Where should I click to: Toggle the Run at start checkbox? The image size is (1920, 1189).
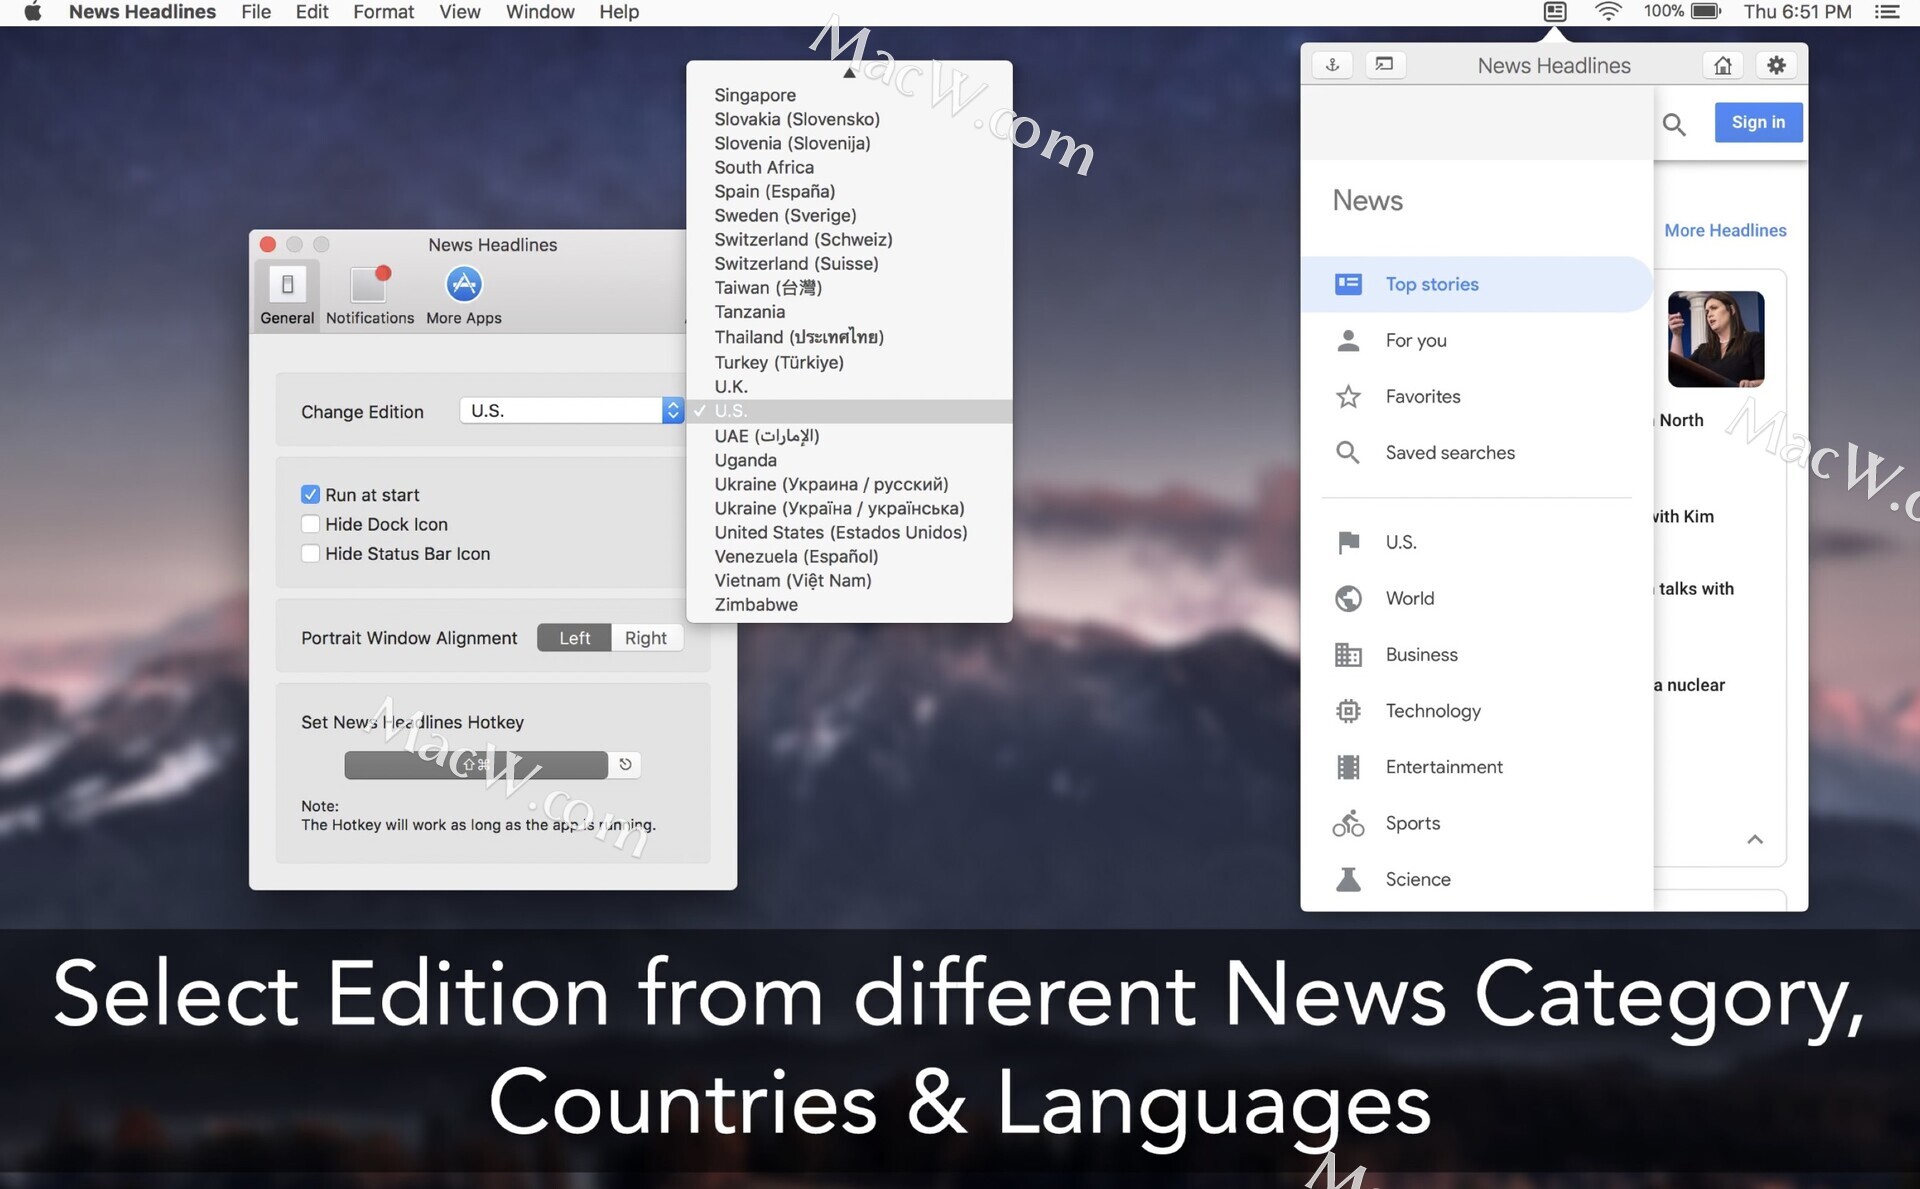[310, 495]
